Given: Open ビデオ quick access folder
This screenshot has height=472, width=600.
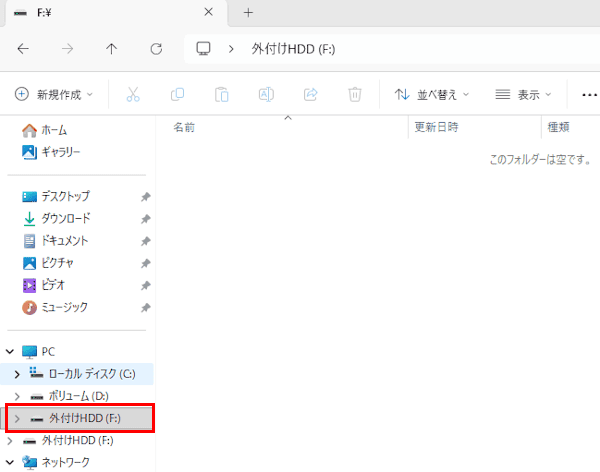Looking at the screenshot, I should pos(44,285).
